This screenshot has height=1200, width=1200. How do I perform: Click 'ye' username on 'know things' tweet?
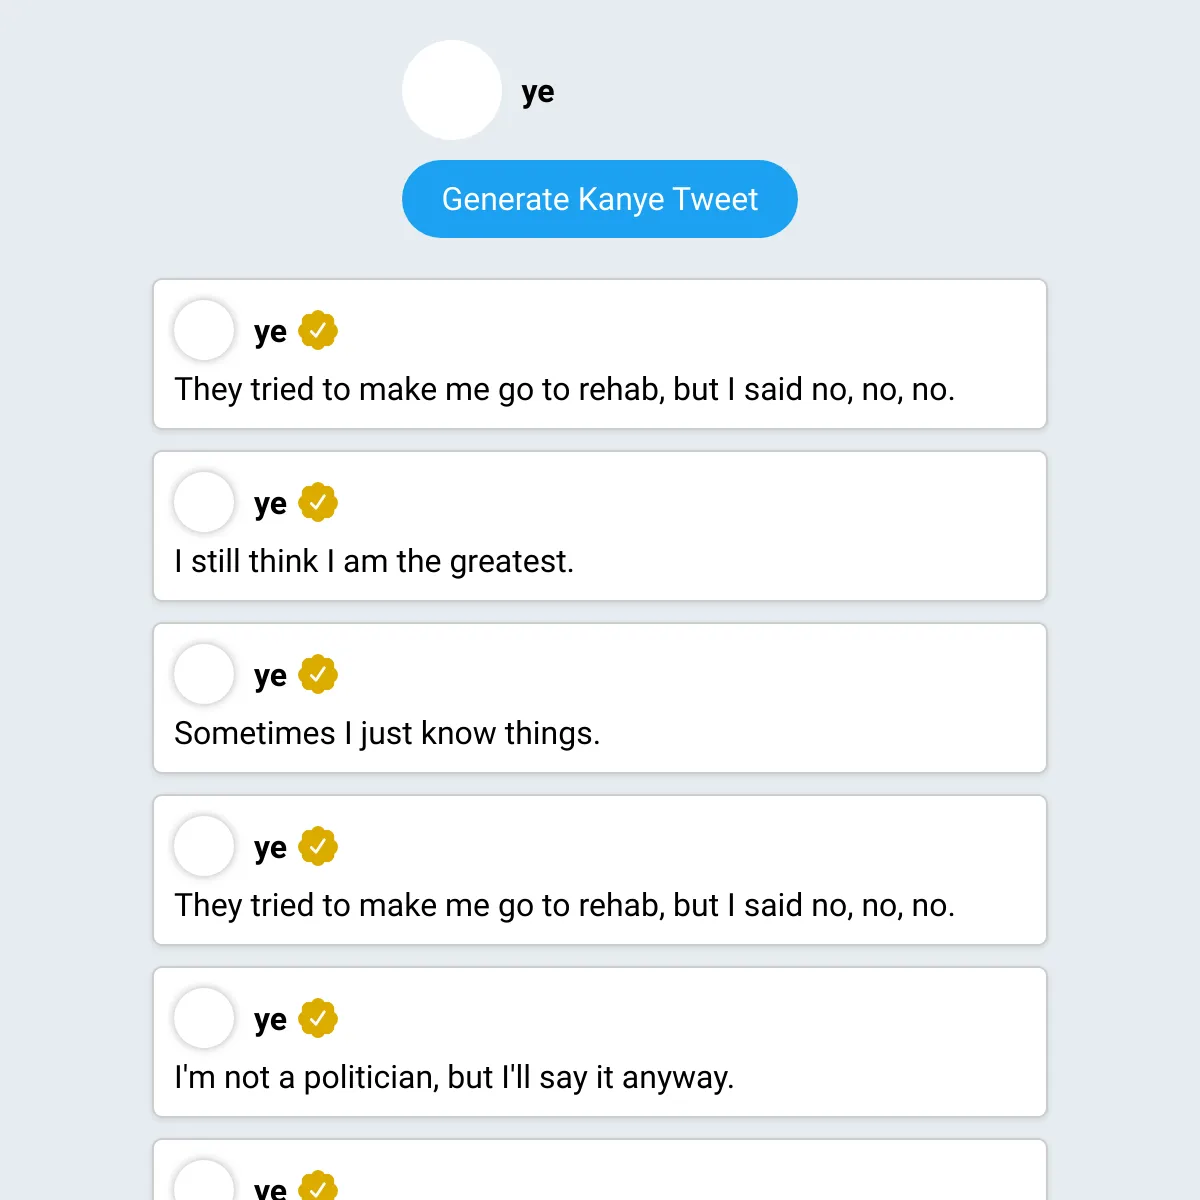click(x=270, y=676)
